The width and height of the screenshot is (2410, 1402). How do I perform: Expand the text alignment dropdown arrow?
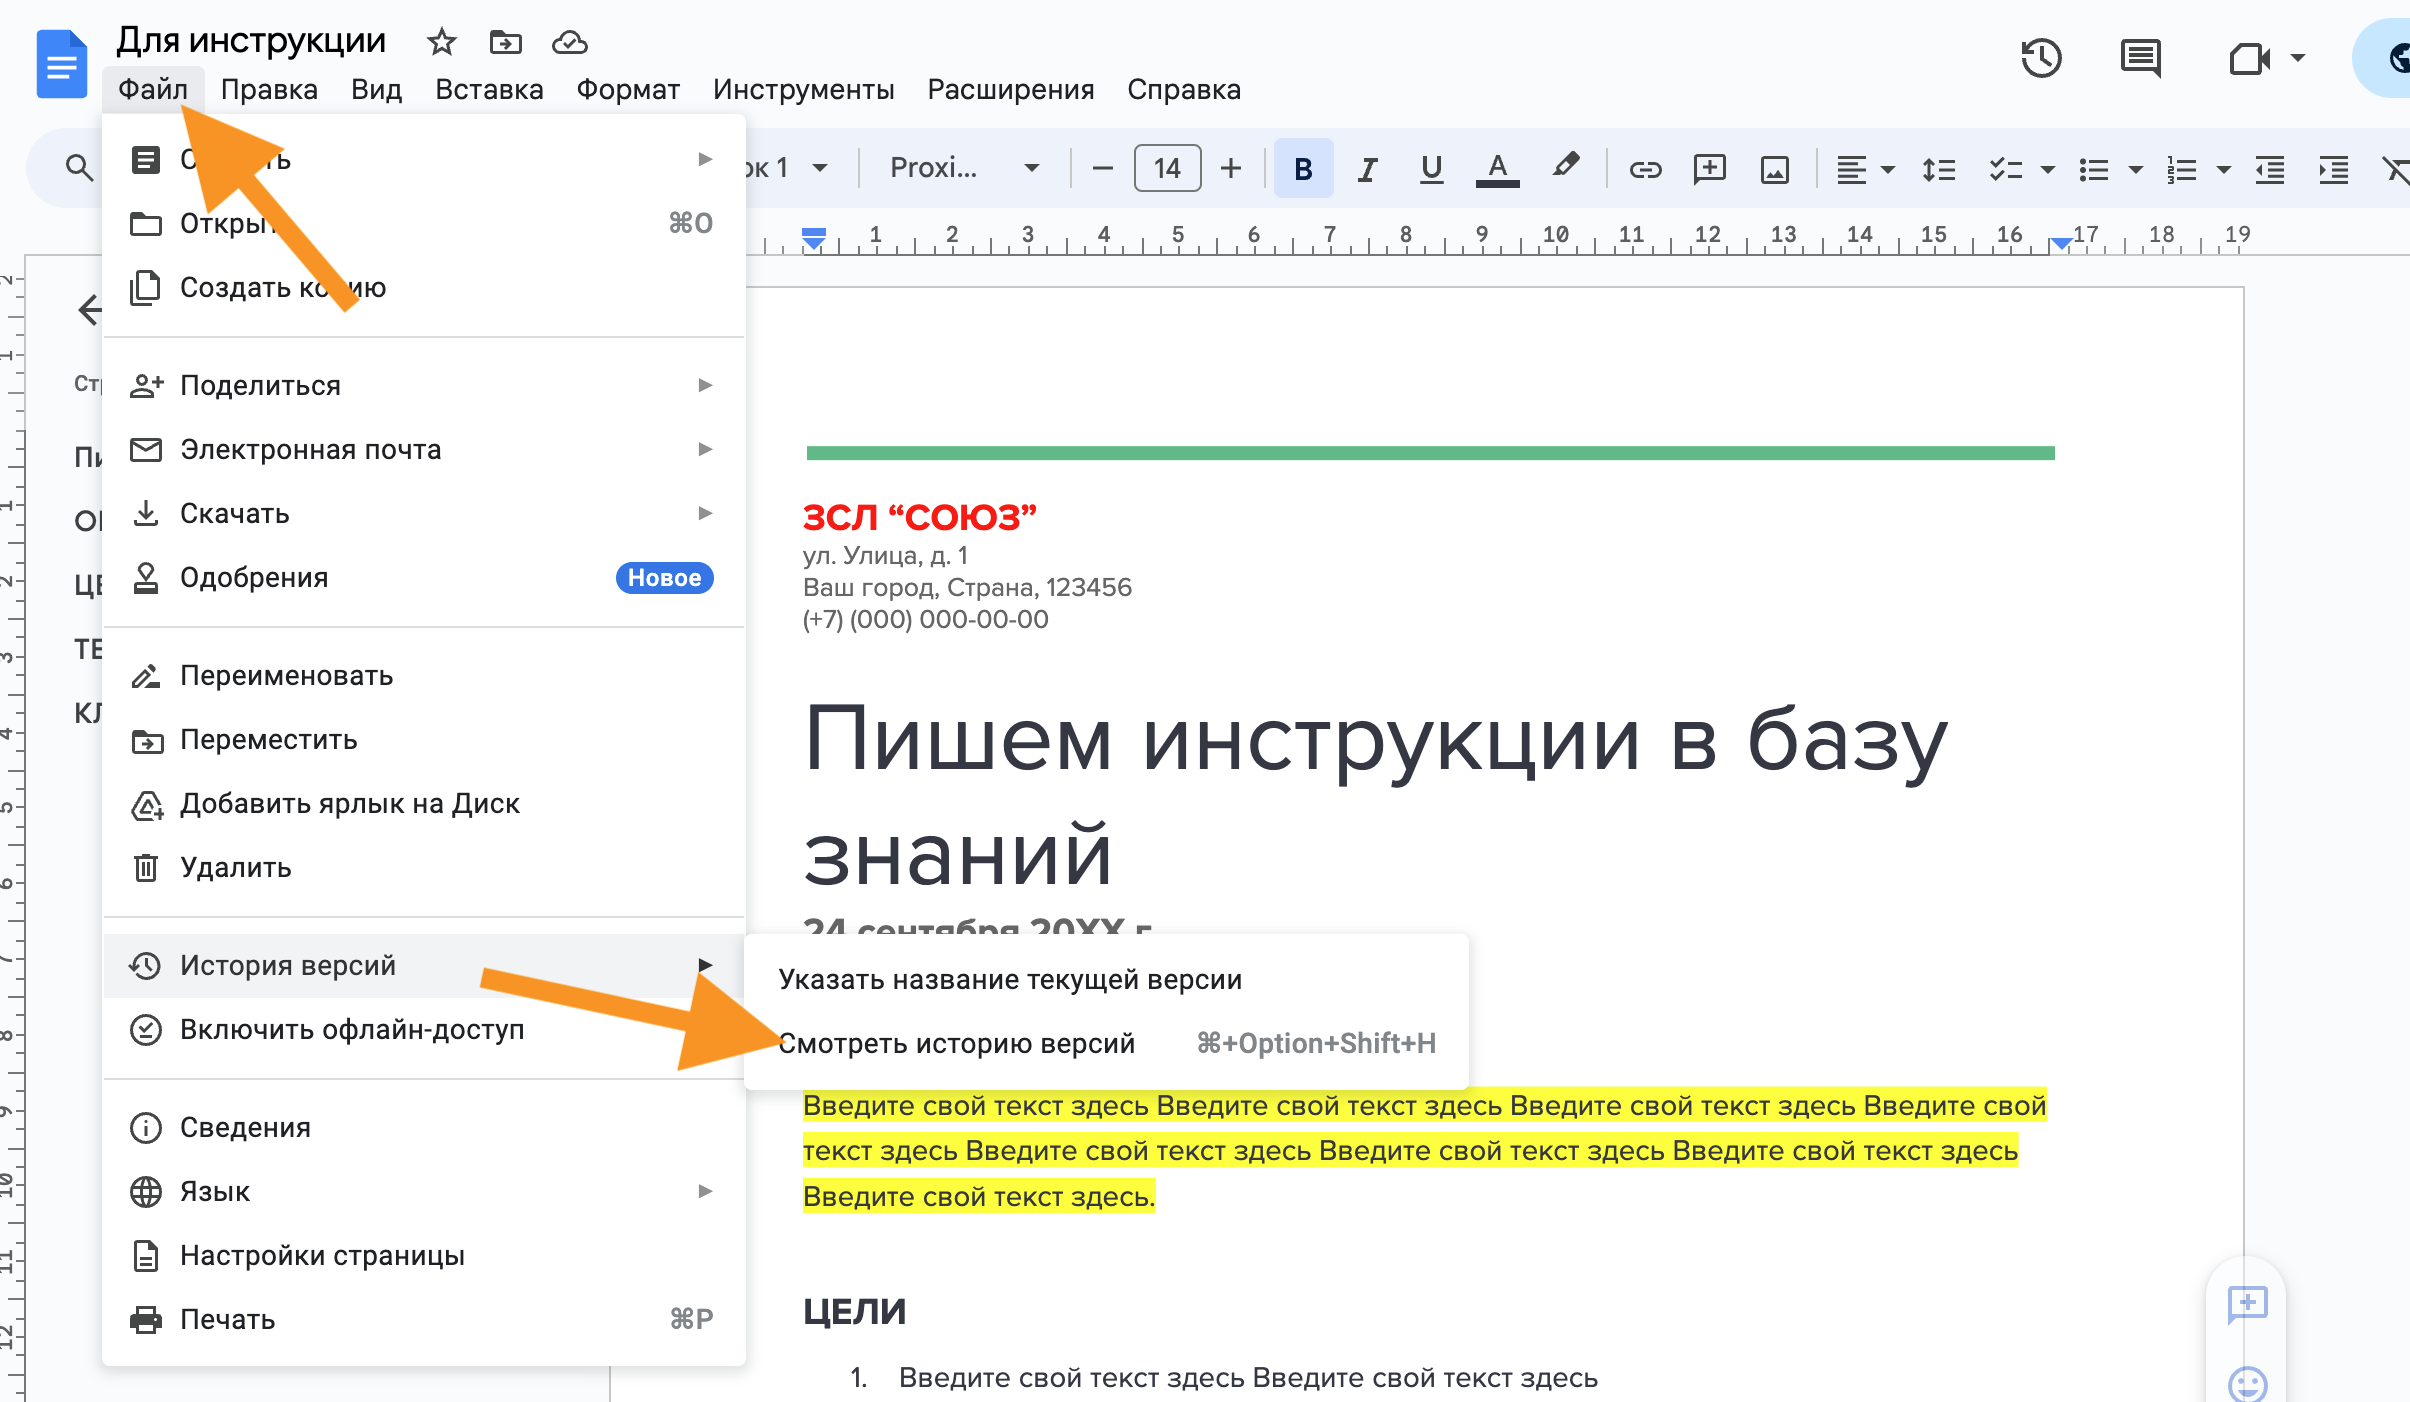coord(1888,169)
